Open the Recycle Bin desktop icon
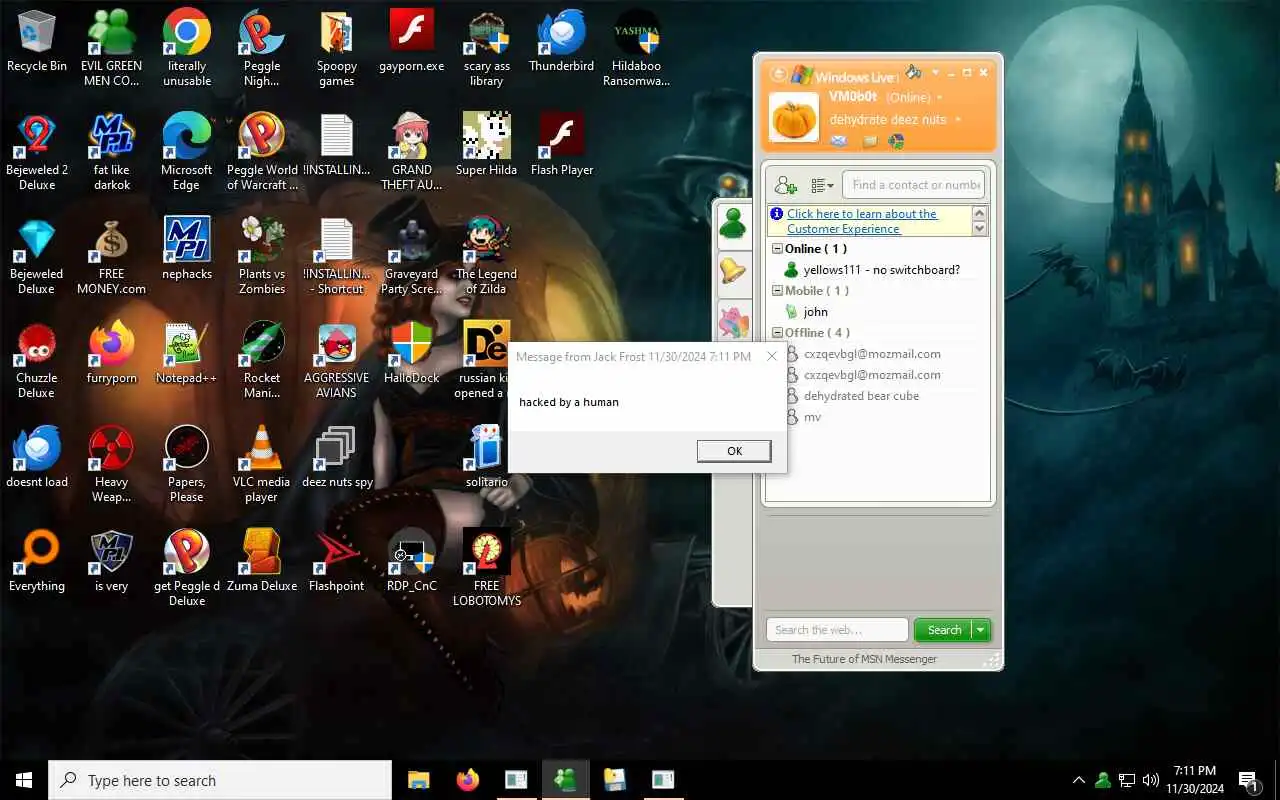 click(37, 42)
